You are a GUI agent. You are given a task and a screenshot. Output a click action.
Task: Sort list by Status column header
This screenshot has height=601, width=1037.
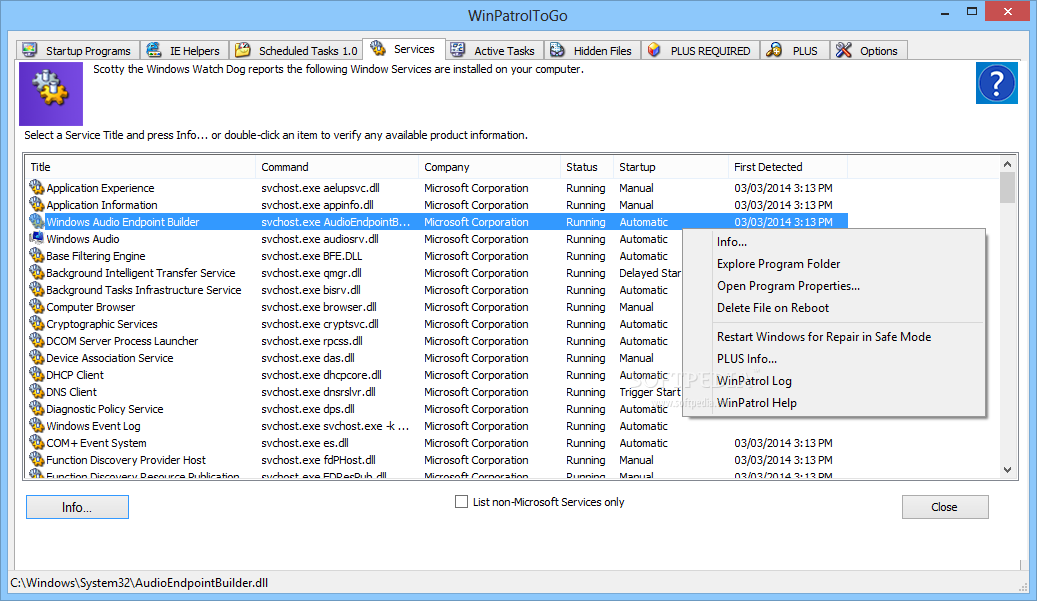(x=587, y=167)
